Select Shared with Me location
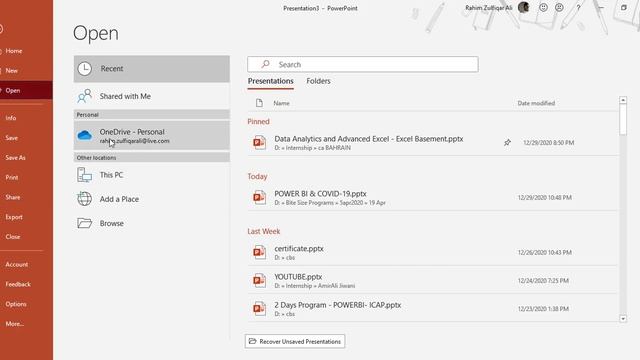Image resolution: width=640 pixels, height=360 pixels. click(x=151, y=96)
